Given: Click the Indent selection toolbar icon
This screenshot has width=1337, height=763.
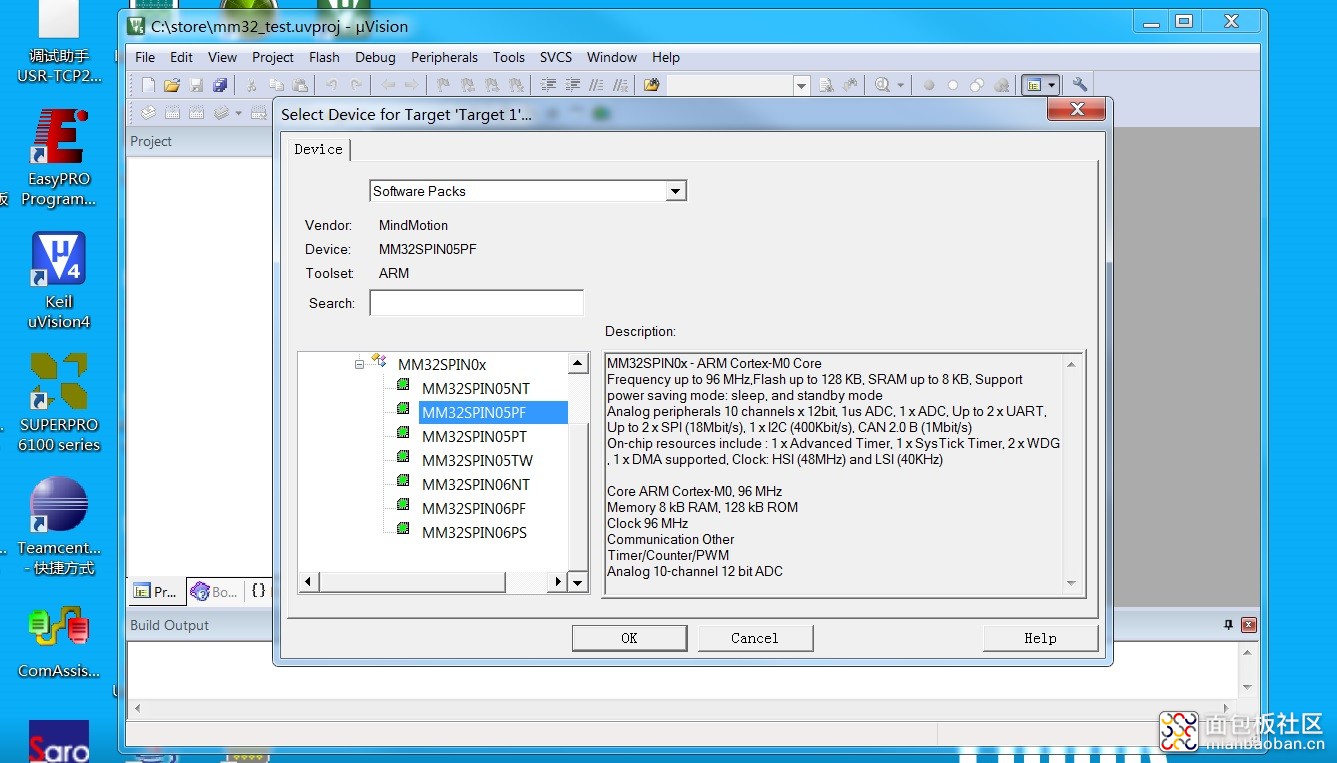Looking at the screenshot, I should [x=548, y=85].
